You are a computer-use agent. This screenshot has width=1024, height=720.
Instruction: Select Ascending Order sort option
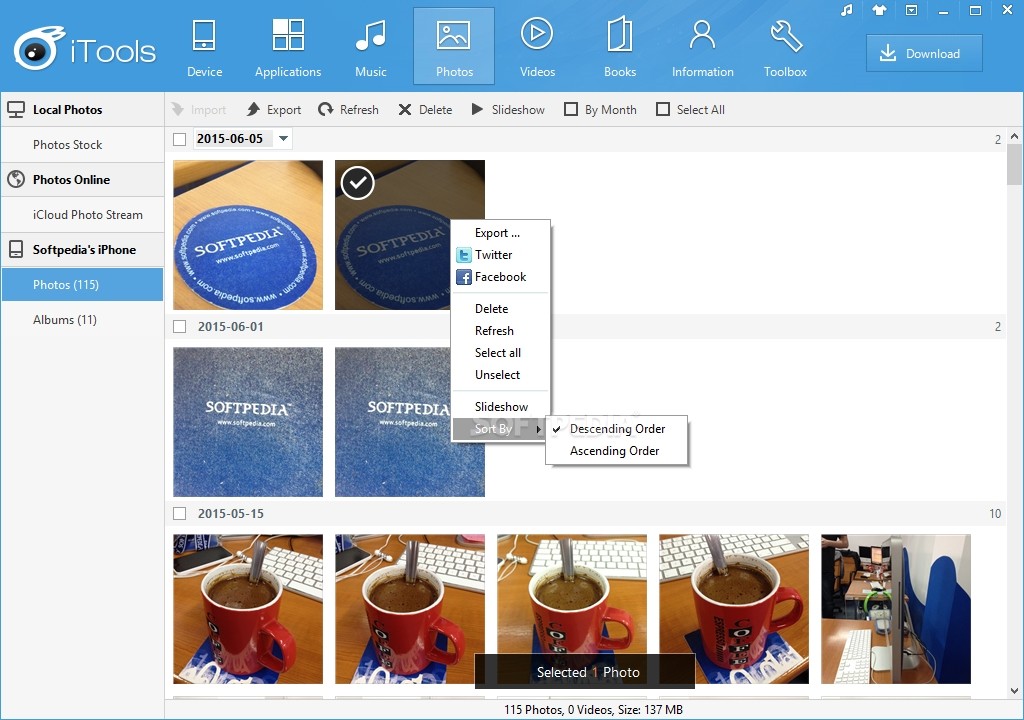(616, 451)
